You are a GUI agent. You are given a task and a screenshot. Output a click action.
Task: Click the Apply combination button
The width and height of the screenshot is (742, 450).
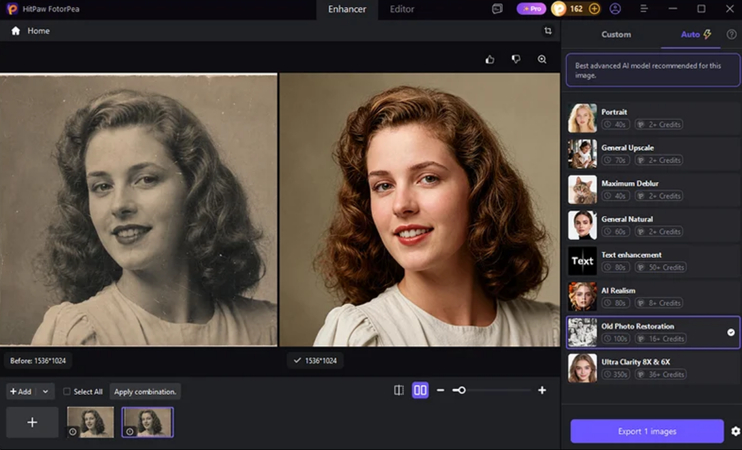click(x=145, y=391)
